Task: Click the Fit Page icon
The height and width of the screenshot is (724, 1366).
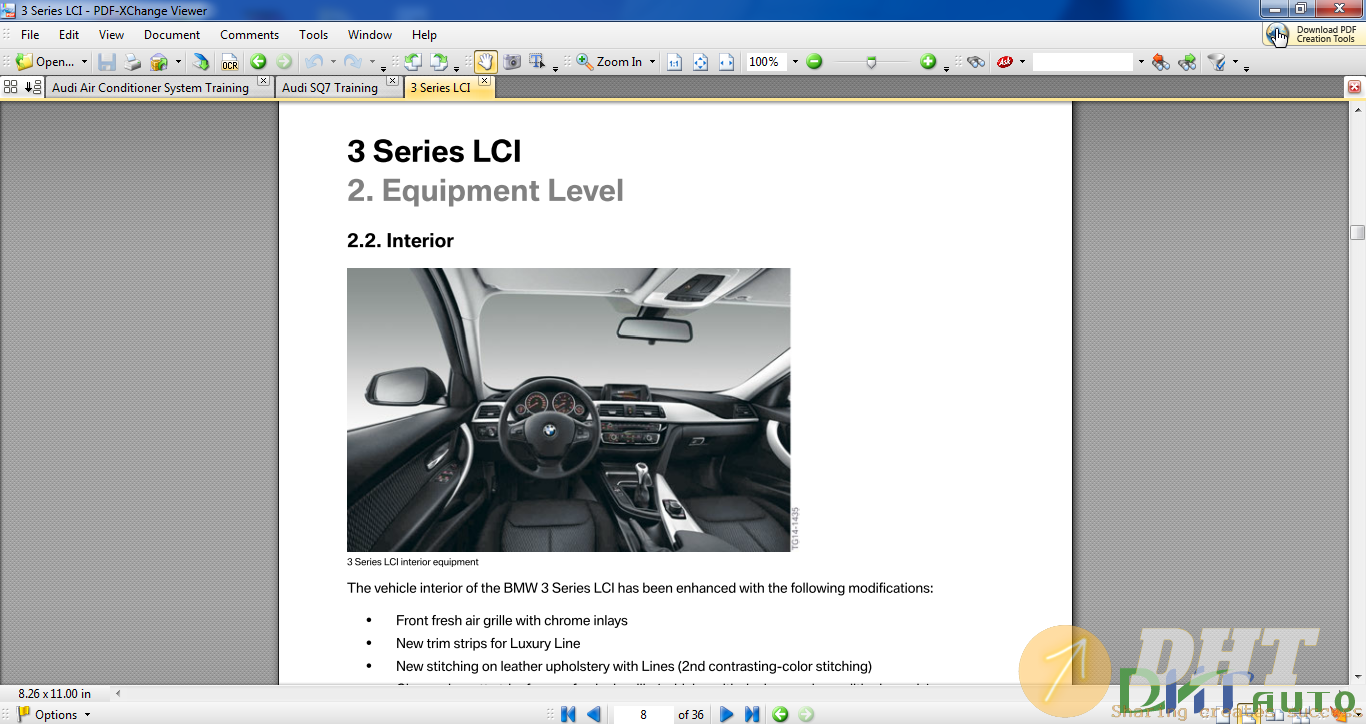Action: pyautogui.click(x=700, y=62)
